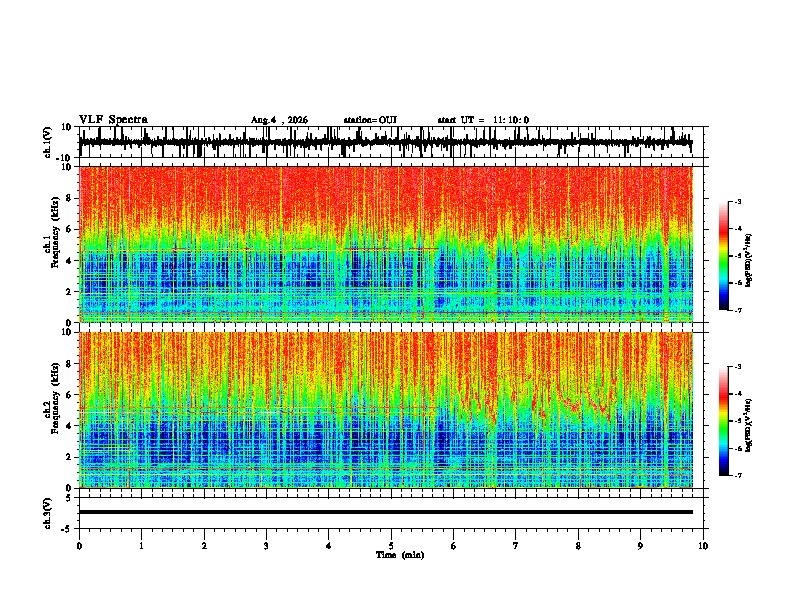
Task: Click the '-7' label on ch.2 color bar
Action: (737, 475)
